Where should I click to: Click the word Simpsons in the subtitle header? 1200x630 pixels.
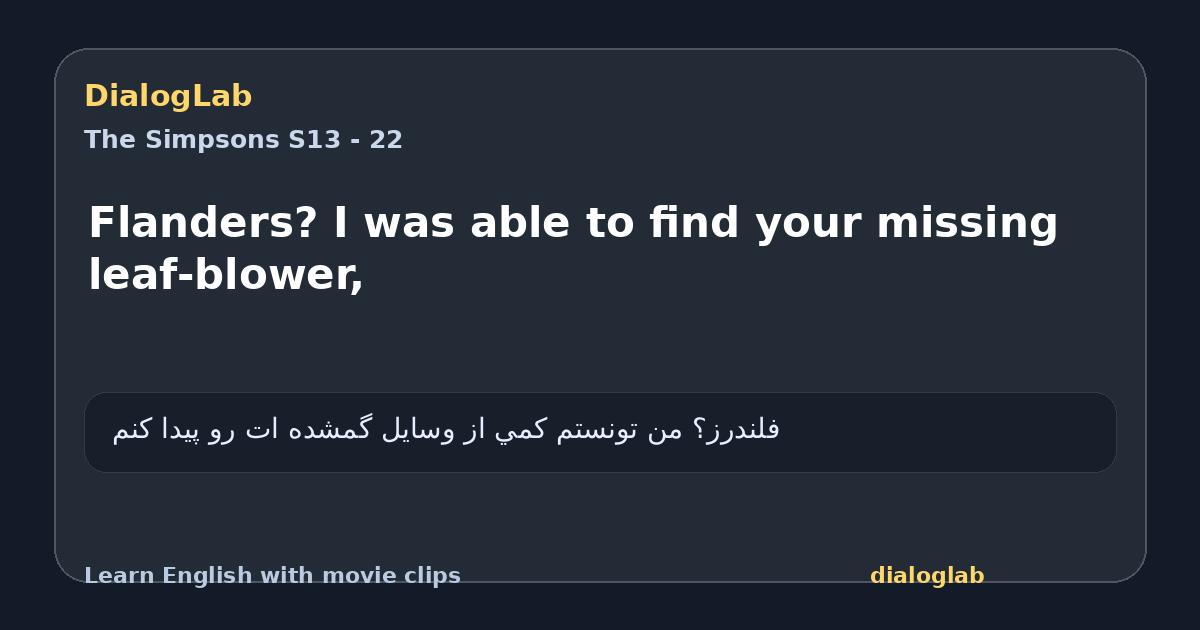(x=212, y=140)
